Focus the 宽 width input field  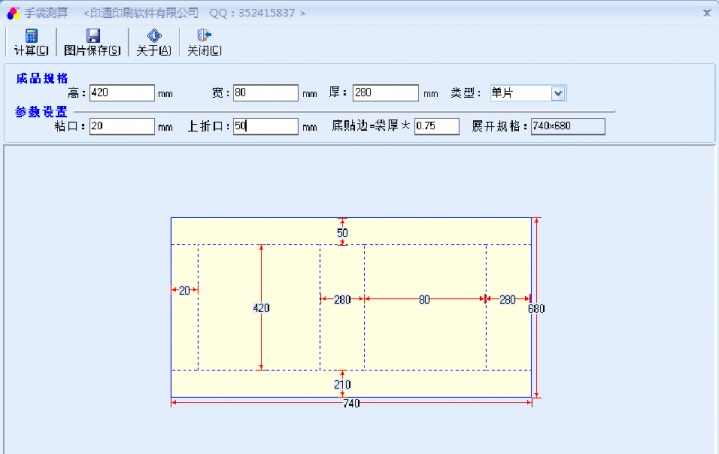(265, 93)
